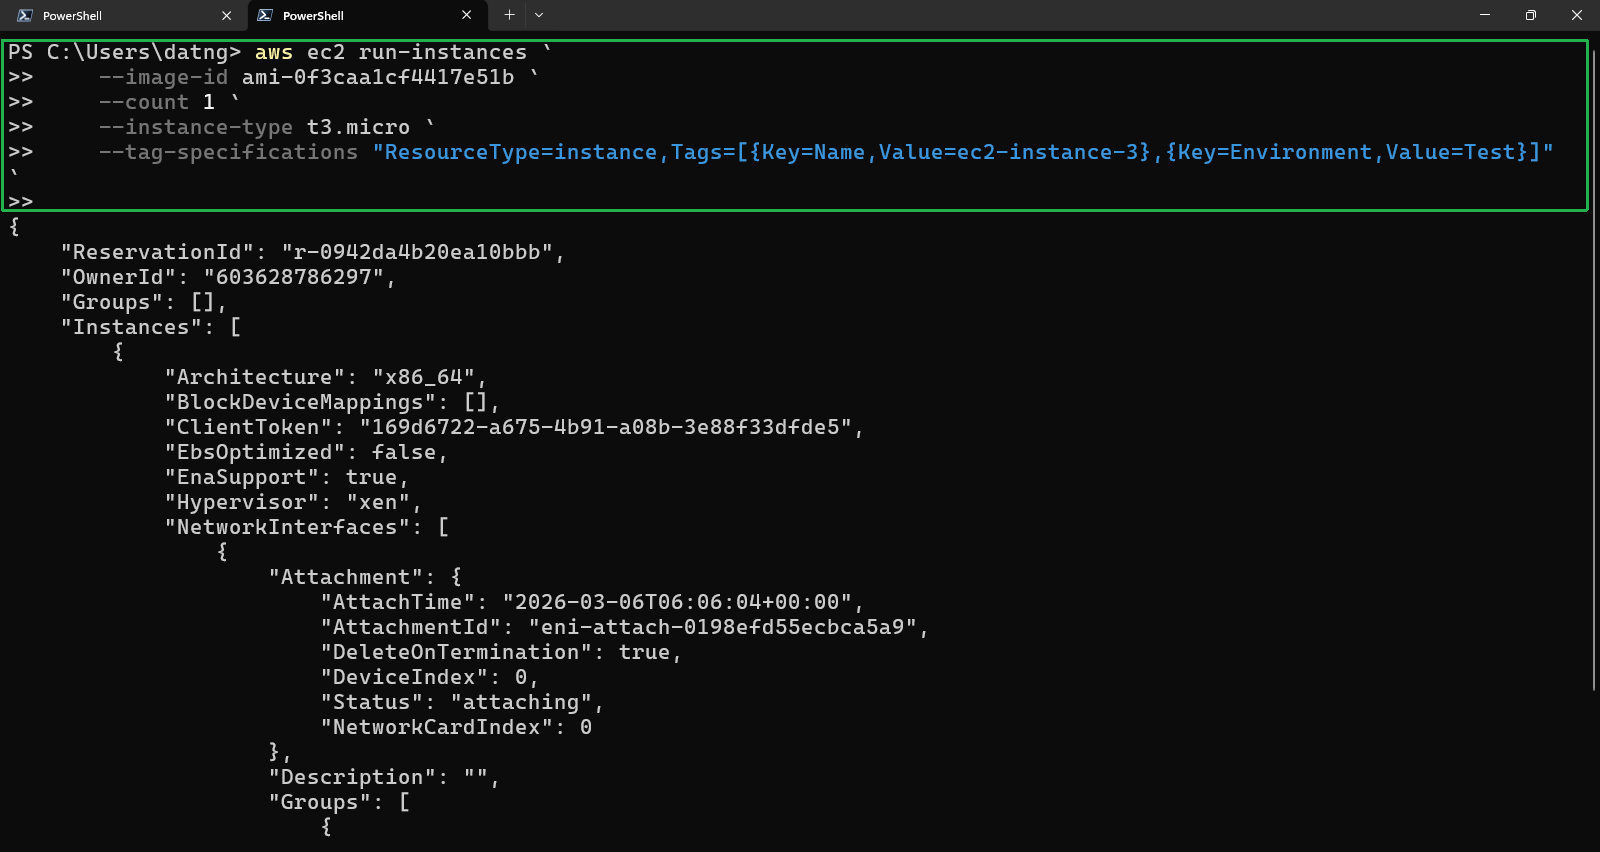Click the indented "Groups": [ line
1600x852 pixels.
(x=339, y=802)
